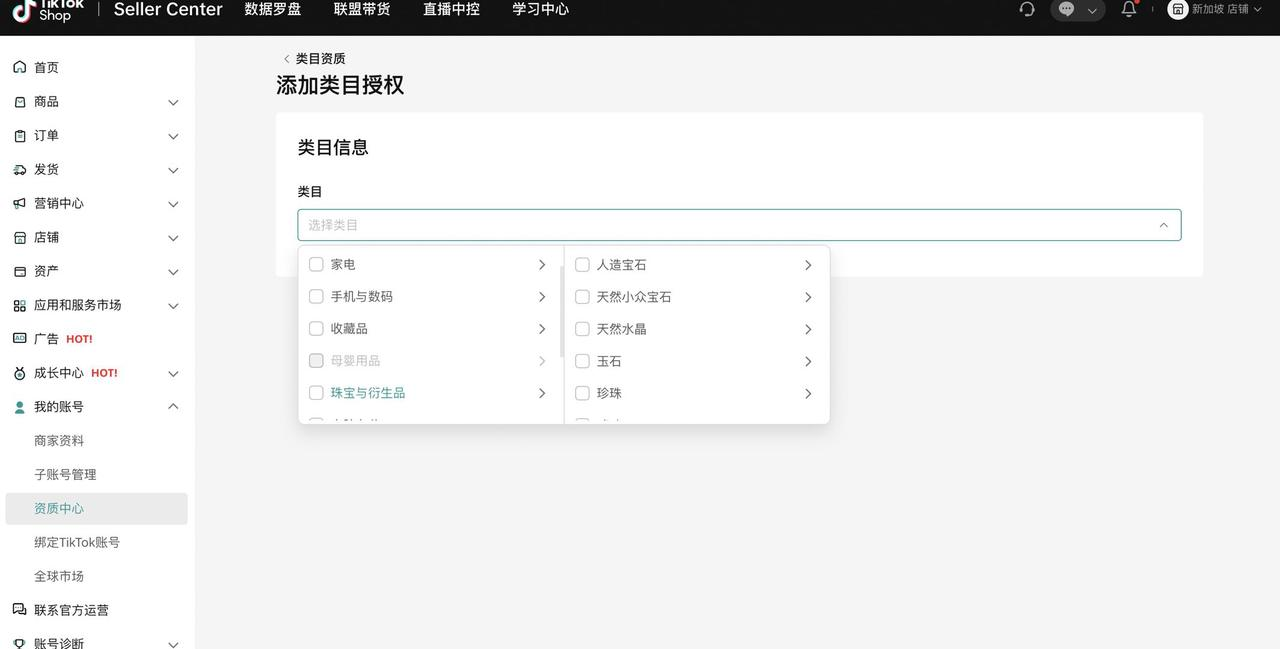Open the 直播中控 menu item
Screen dimensions: 1280x649
point(450,9)
